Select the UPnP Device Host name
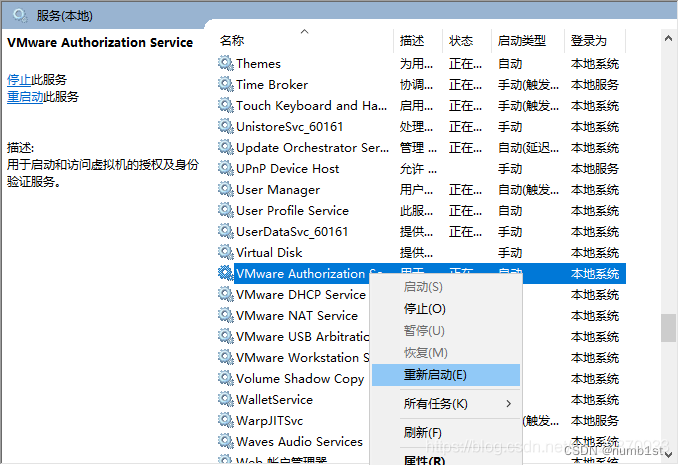 (288, 168)
